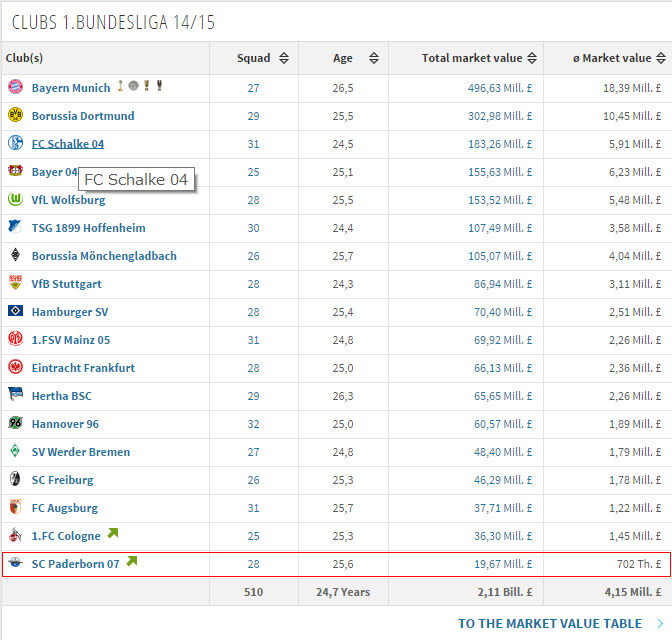Click the green promoted arrow beside 1.FC Cologne
The width and height of the screenshot is (672, 640).
pyautogui.click(x=113, y=534)
